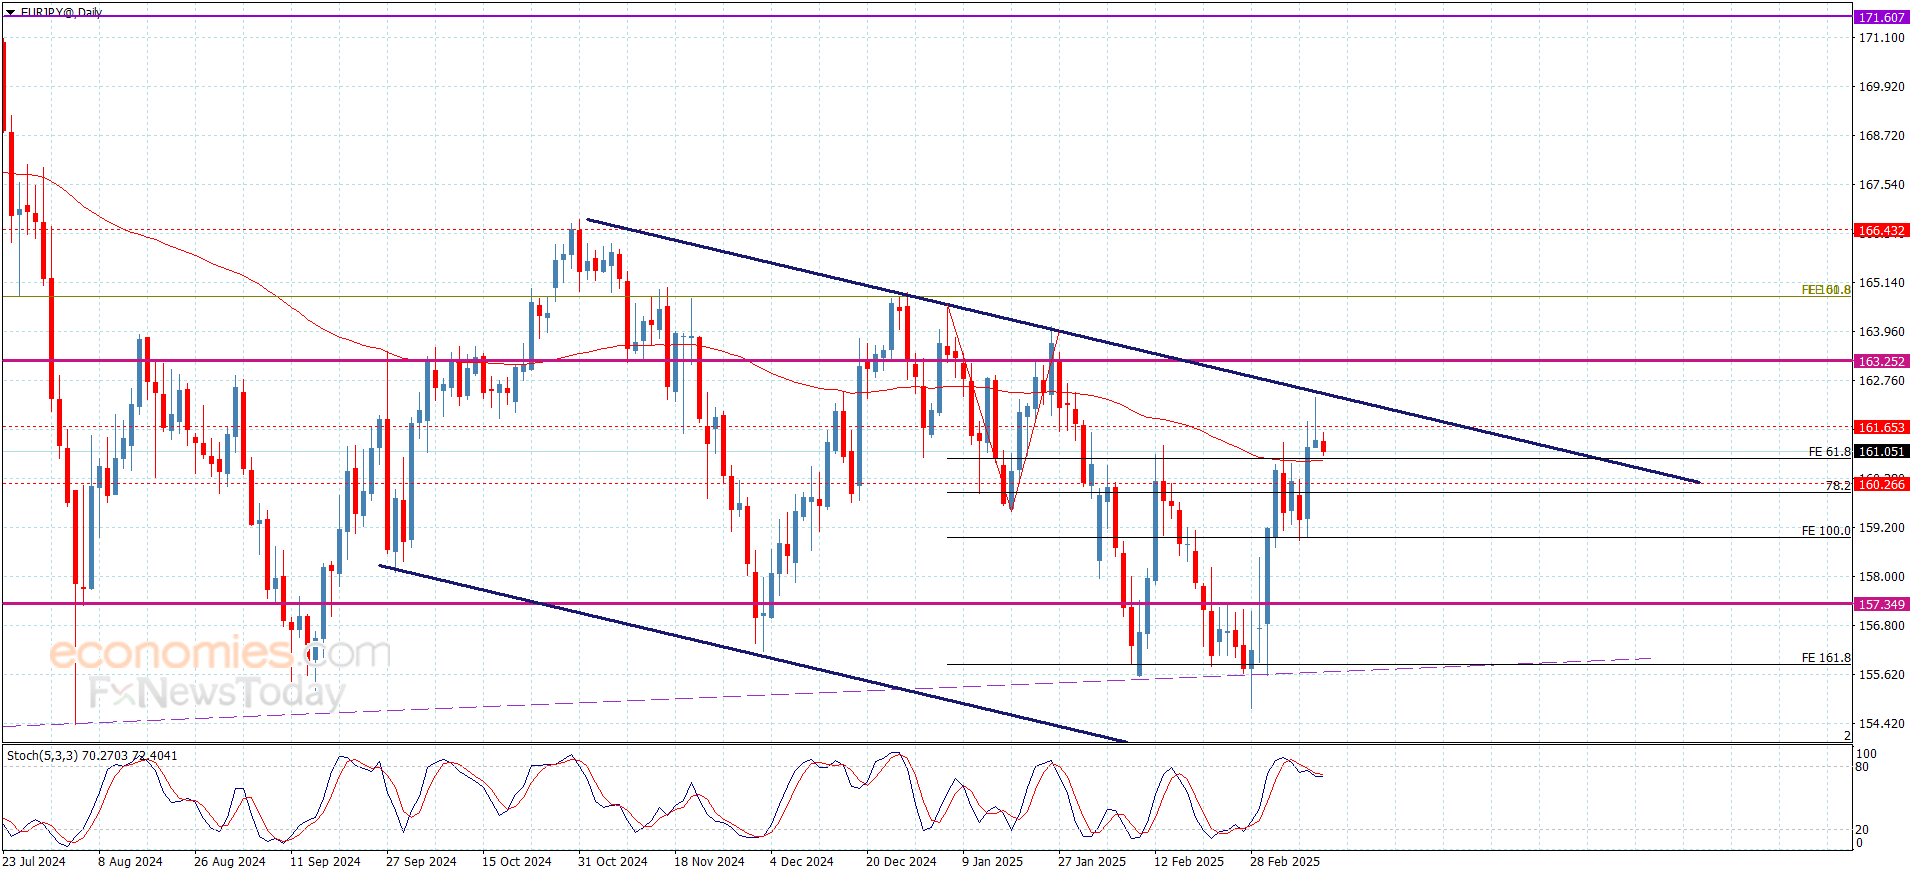Image resolution: width=1916 pixels, height=874 pixels.
Task: Select the purple 171.607 price tag
Action: [x=1881, y=17]
